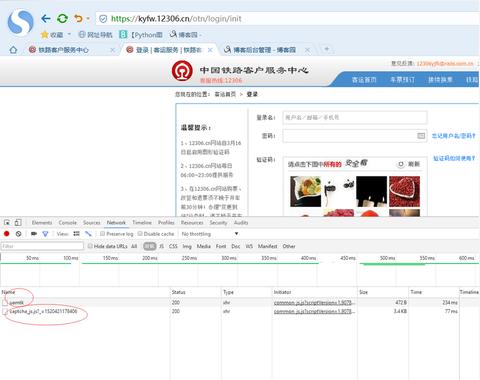The image size is (480, 380).
Task: Click the Sogou browser logo
Action: point(20,23)
